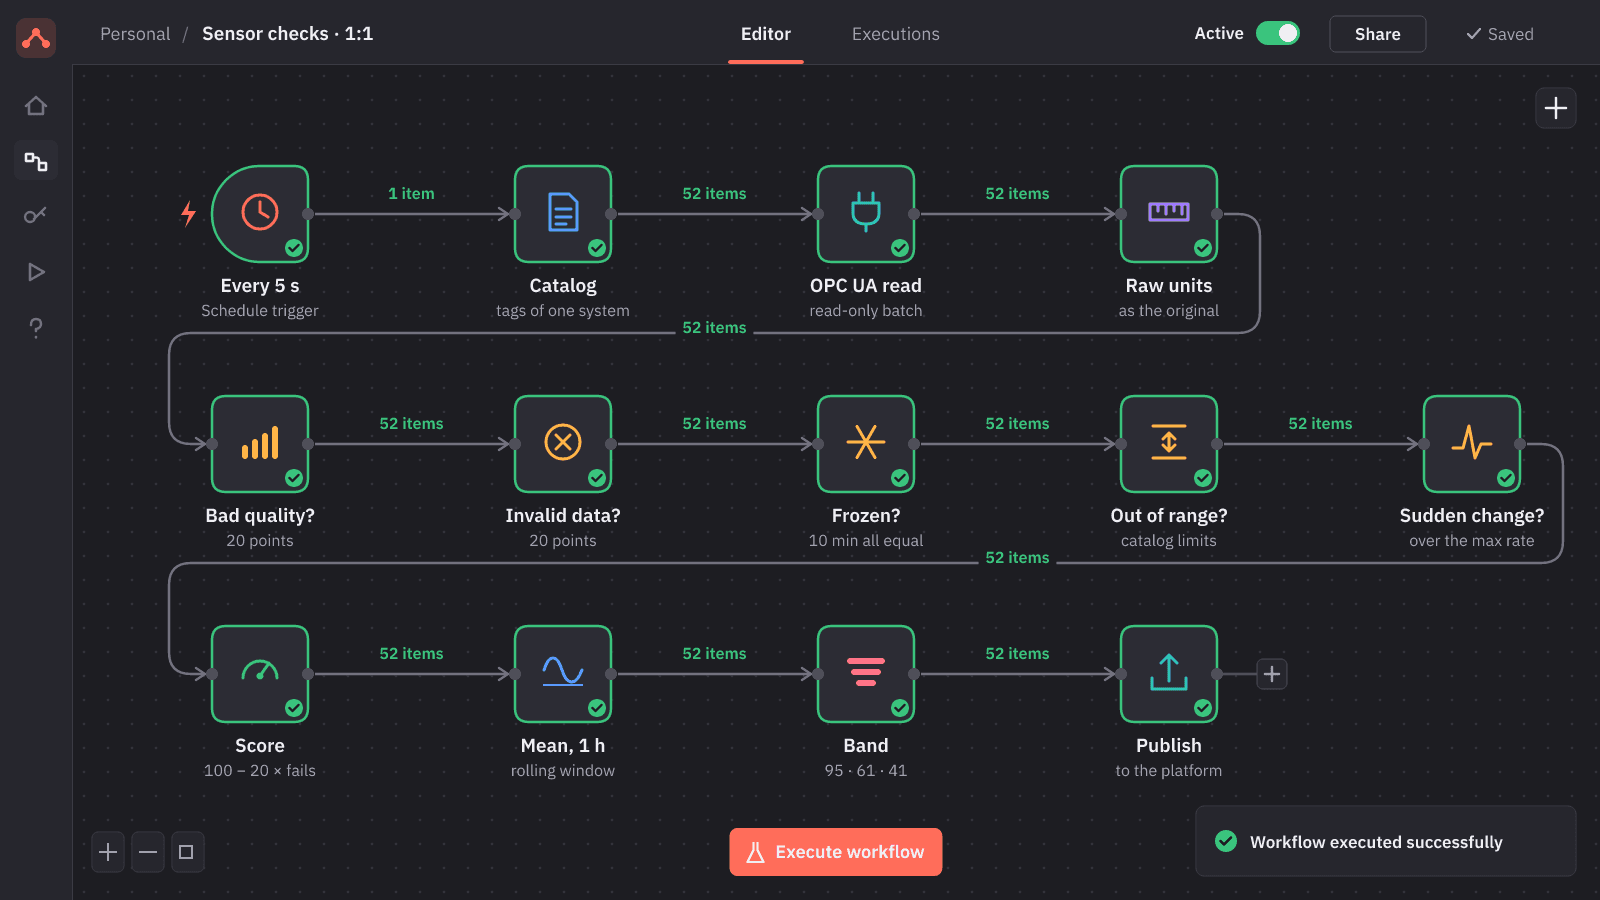Open the Workflows sidebar icon
Viewport: 1600px width, 900px height.
tap(36, 161)
